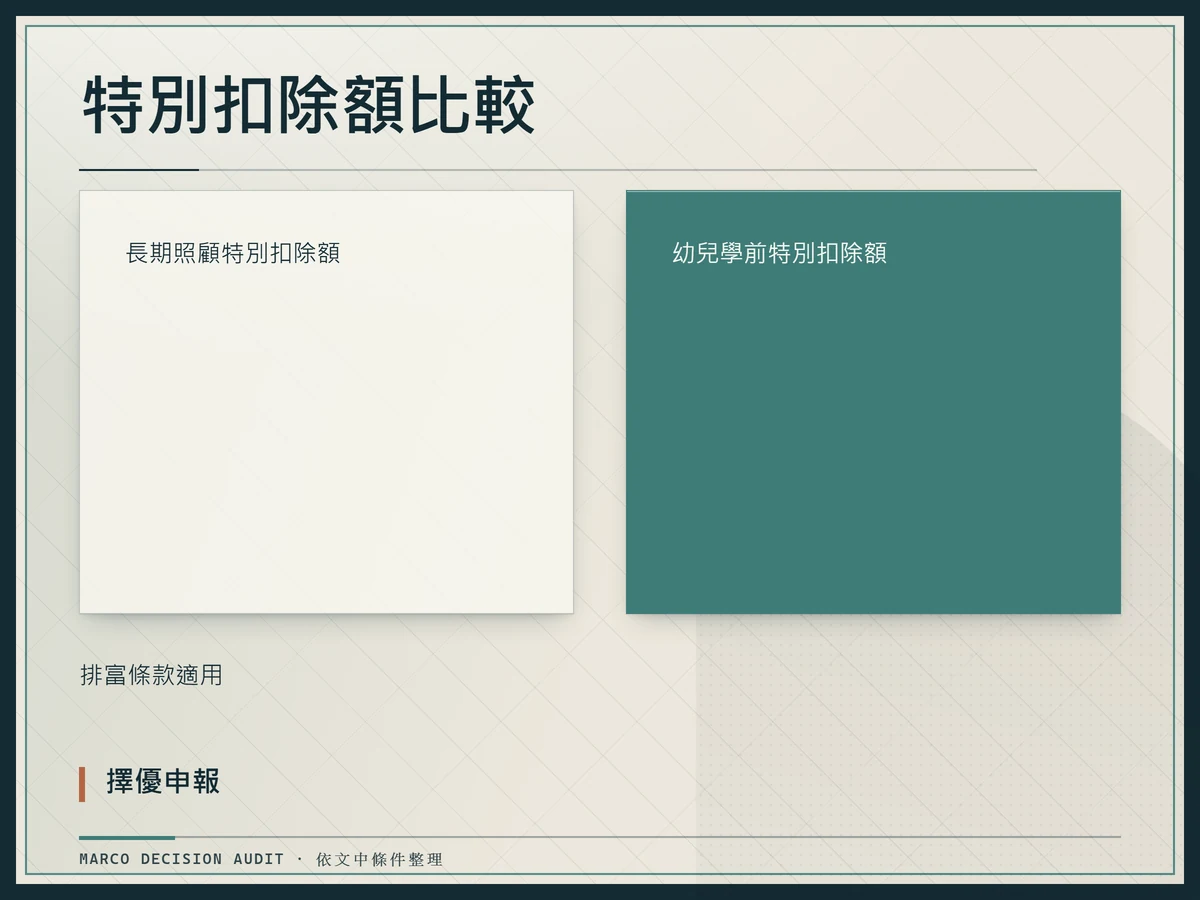Click the 長期照顧特別扣除額 card heading

click(233, 253)
